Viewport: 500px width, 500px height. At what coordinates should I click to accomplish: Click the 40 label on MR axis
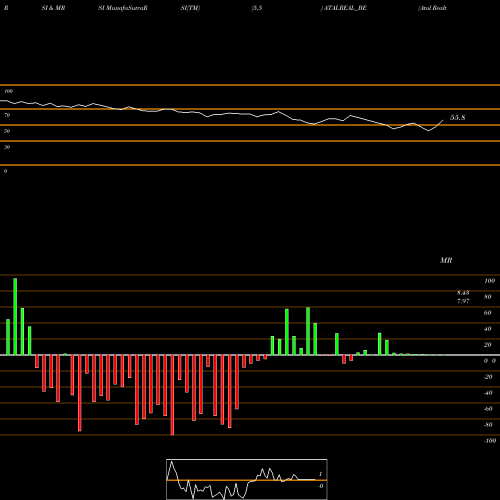[x=488, y=329]
